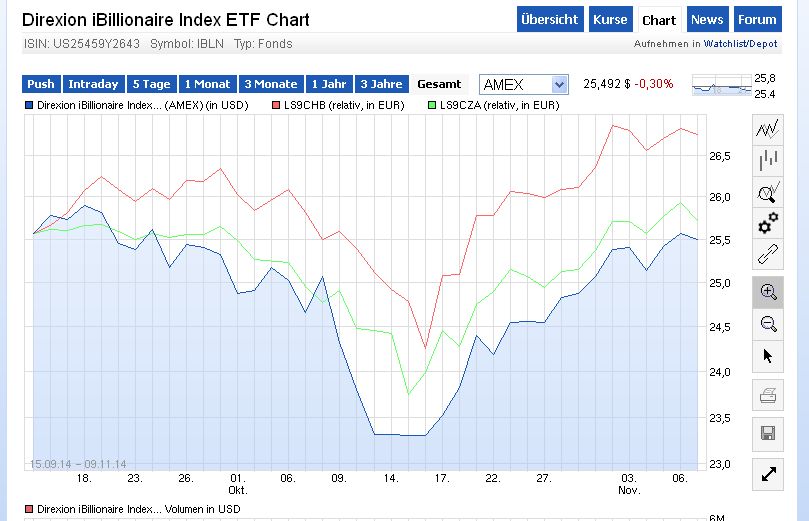Image resolution: width=809 pixels, height=521 pixels.
Task: Click the 03. Nov. x-axis label
Action: click(x=629, y=484)
